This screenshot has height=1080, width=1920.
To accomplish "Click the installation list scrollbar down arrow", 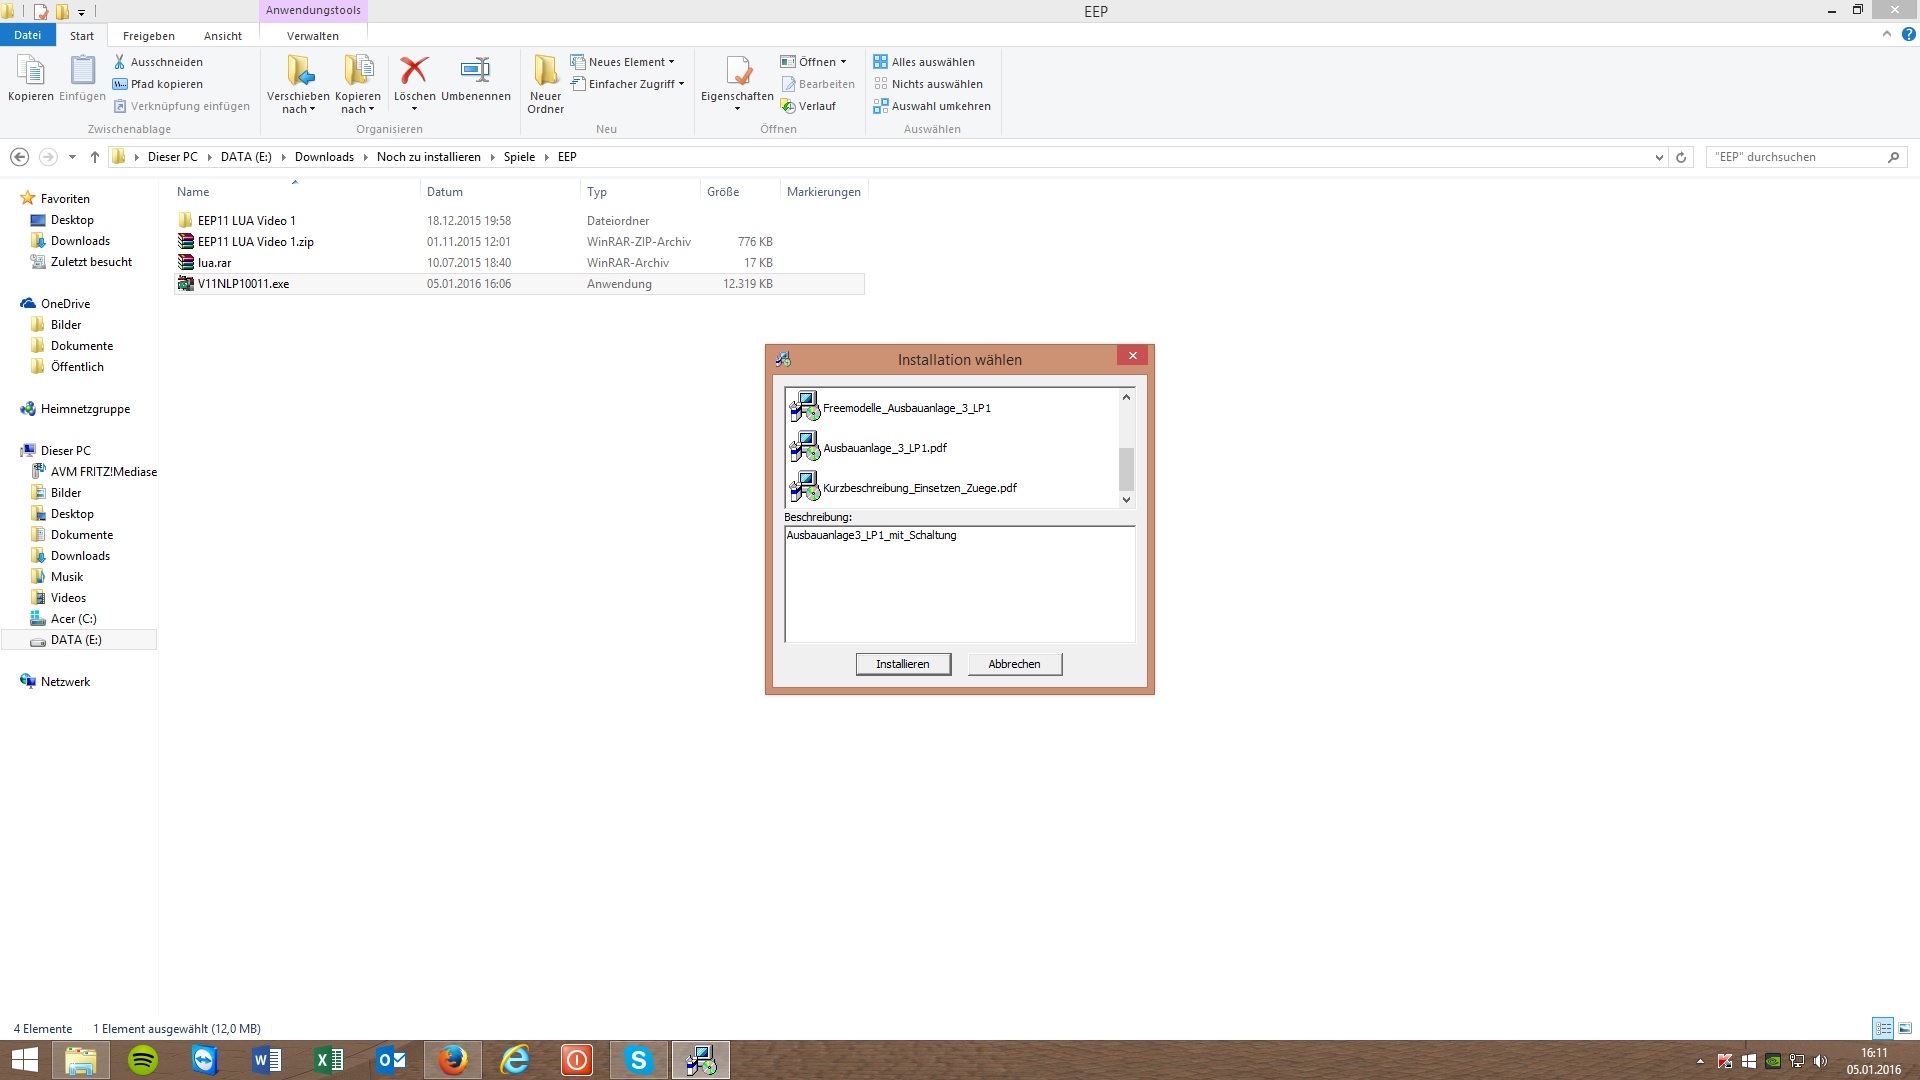I will 1126,500.
